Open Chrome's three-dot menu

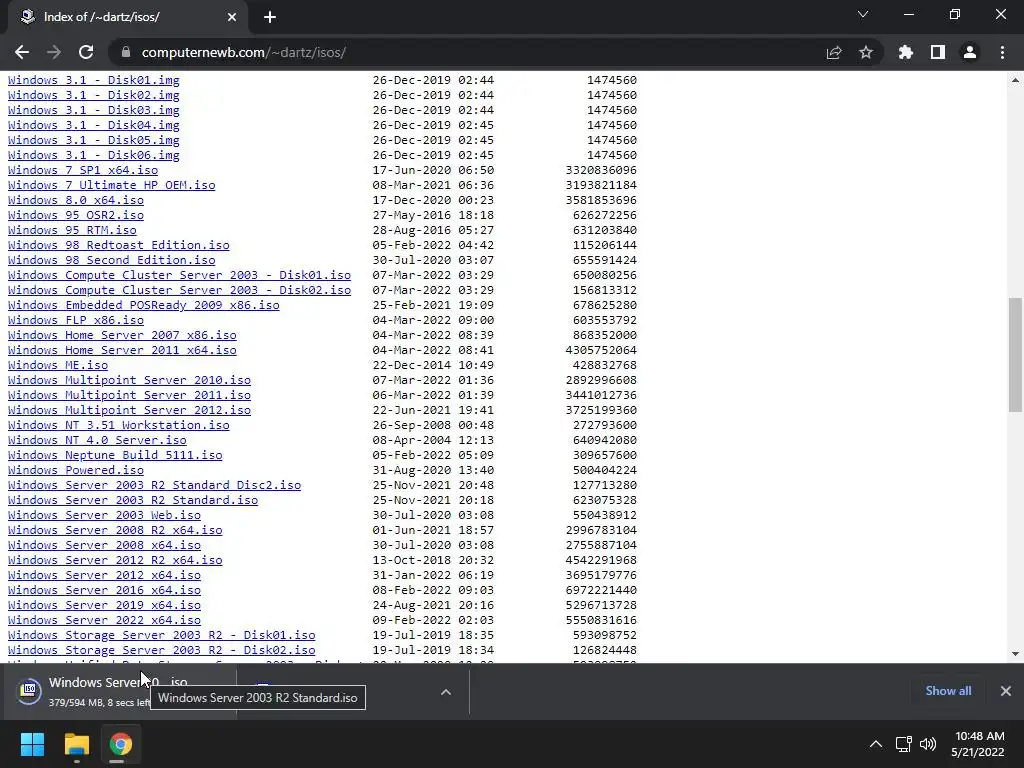tap(1002, 52)
